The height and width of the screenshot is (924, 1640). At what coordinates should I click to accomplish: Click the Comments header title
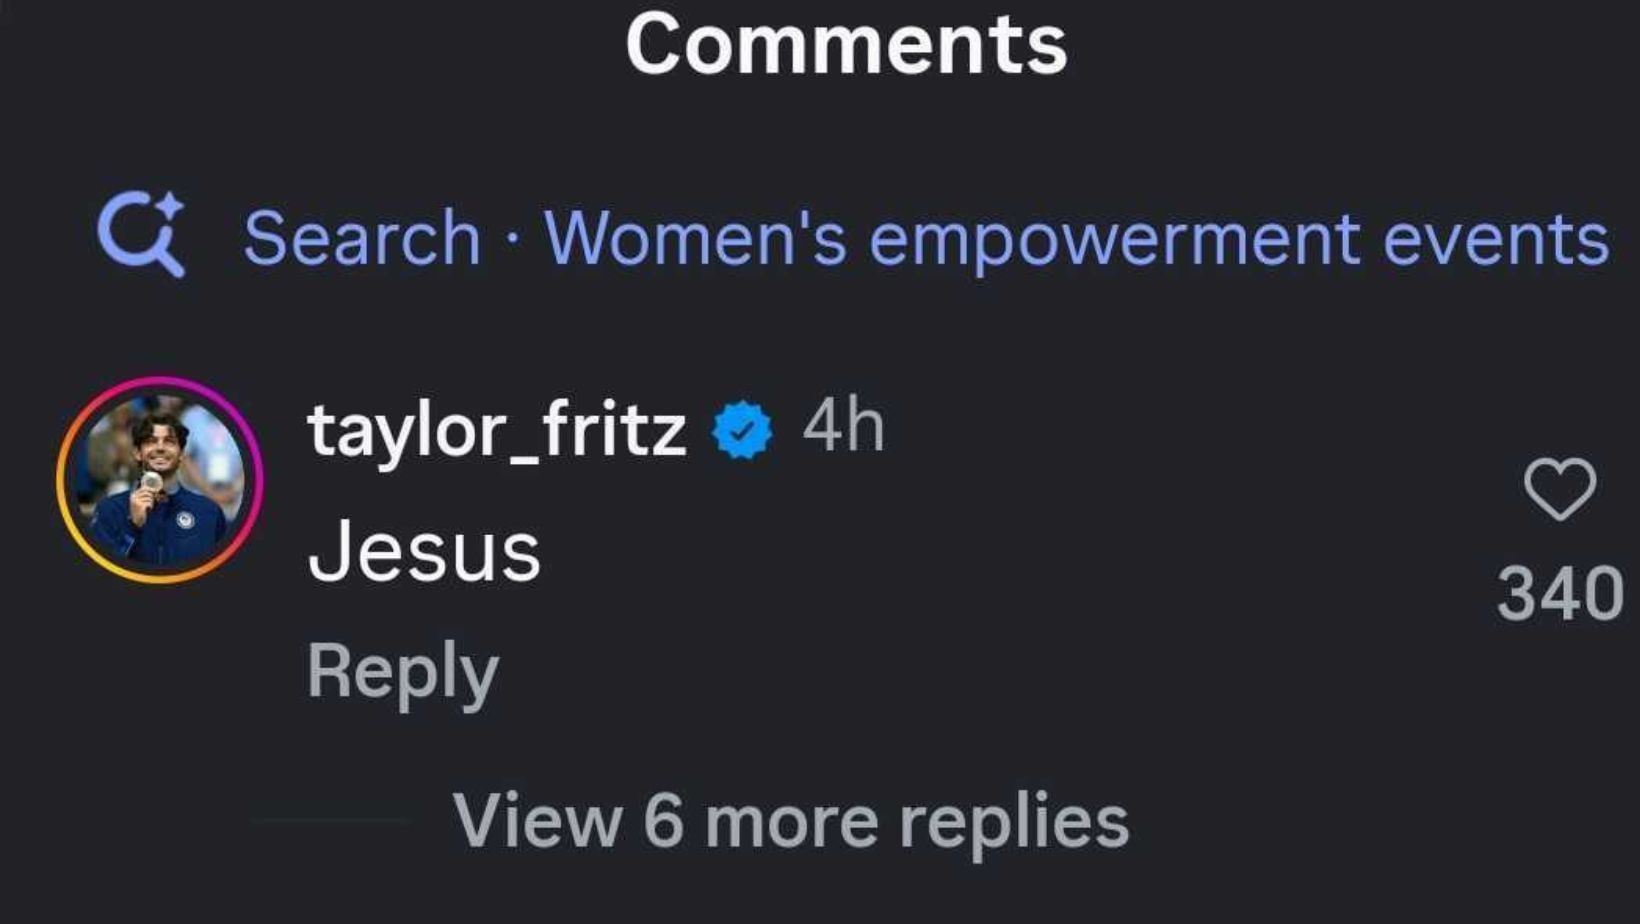[846, 46]
